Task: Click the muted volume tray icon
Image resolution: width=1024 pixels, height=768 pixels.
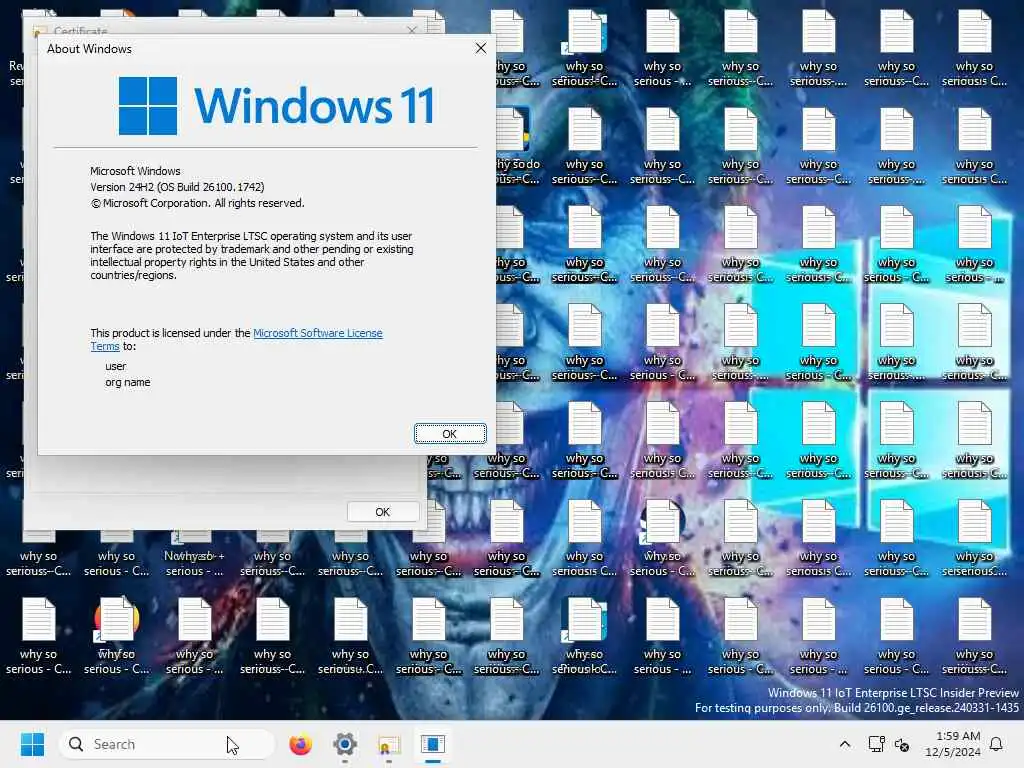Action: [902, 744]
